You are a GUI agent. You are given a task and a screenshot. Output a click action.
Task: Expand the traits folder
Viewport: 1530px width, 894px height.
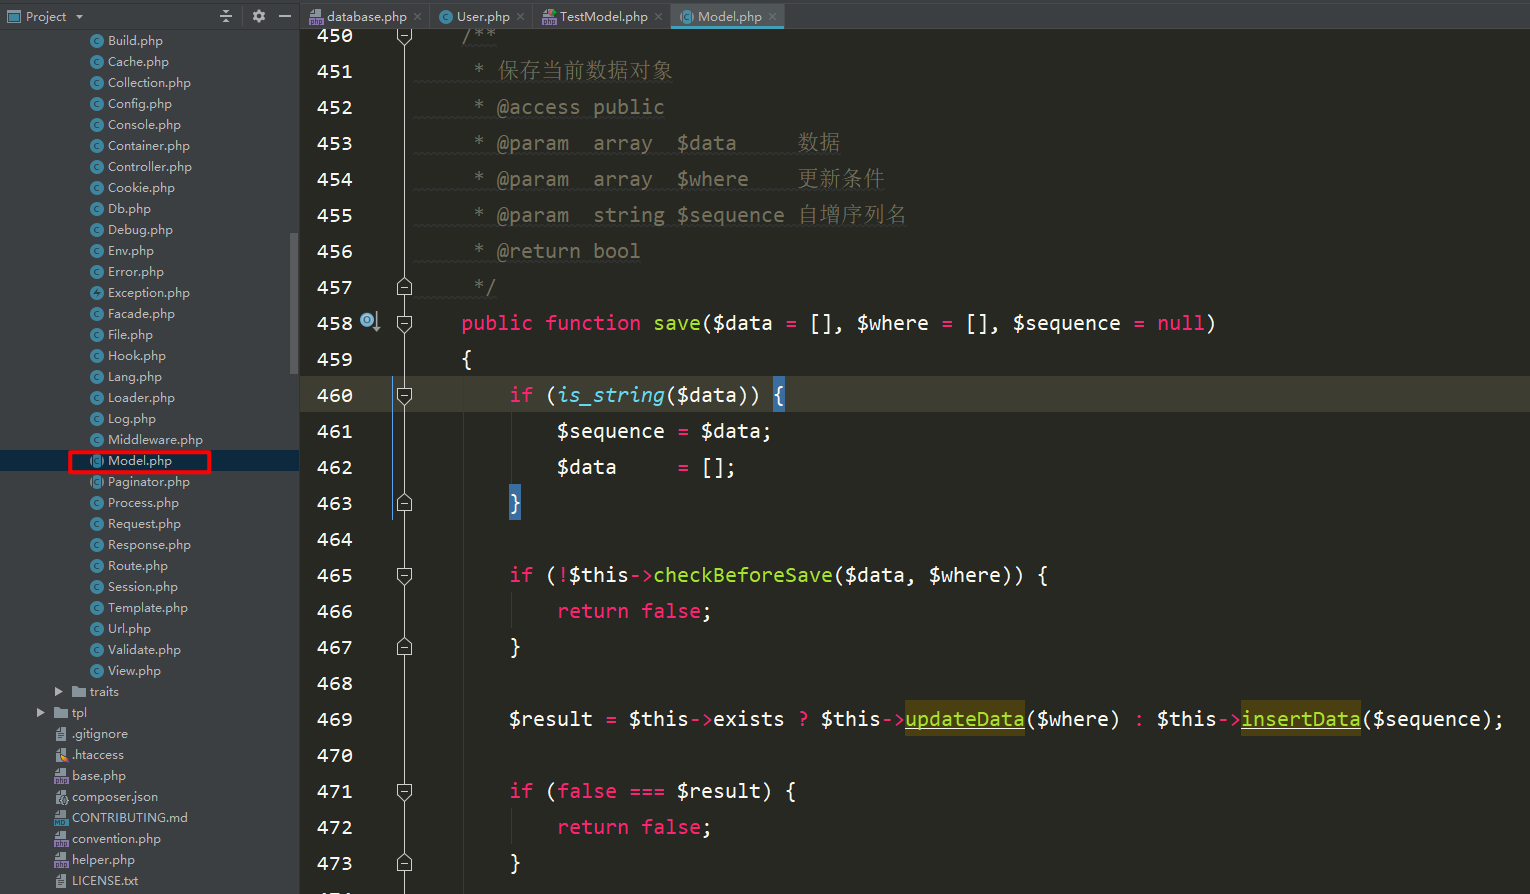tap(58, 692)
